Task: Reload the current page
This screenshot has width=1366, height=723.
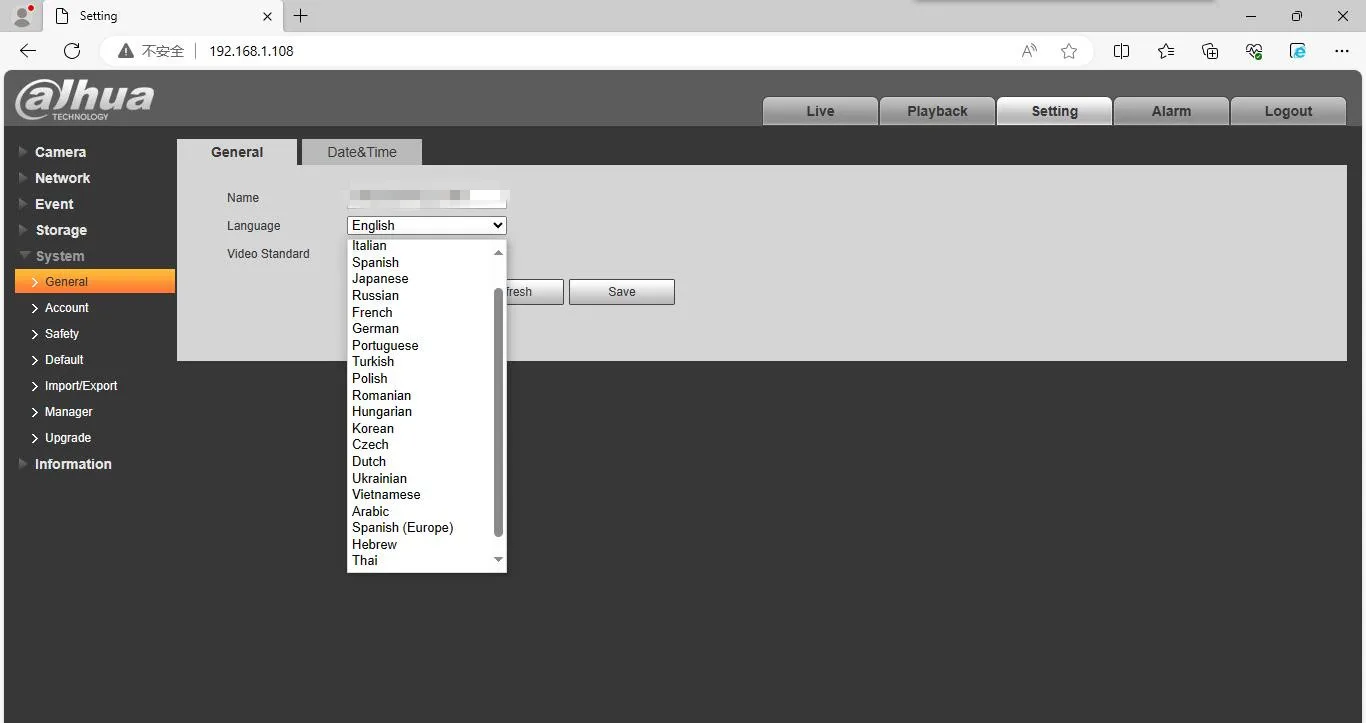Action: click(x=72, y=51)
